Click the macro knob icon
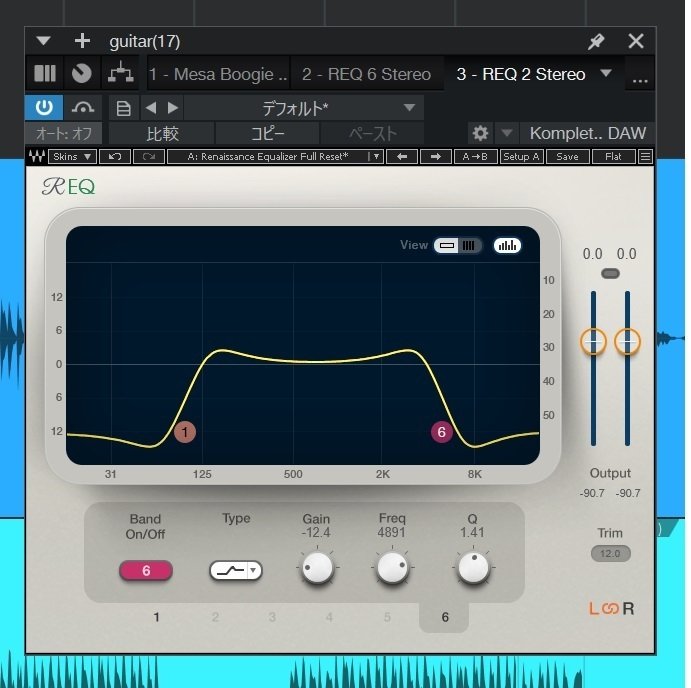691x688 pixels. pos(82,74)
